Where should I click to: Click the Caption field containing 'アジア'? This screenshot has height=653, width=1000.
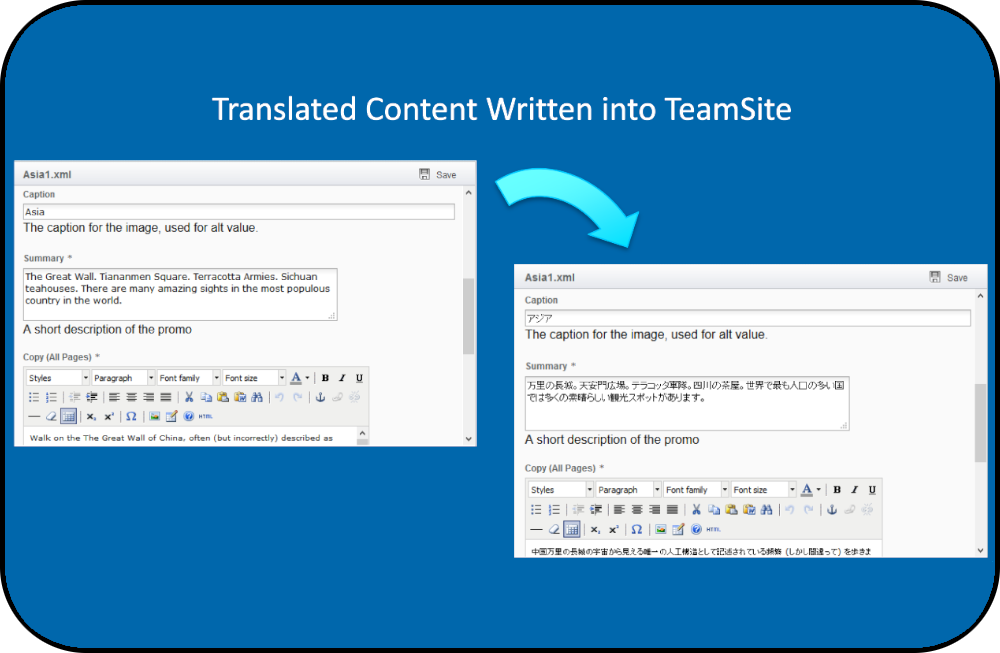click(747, 318)
